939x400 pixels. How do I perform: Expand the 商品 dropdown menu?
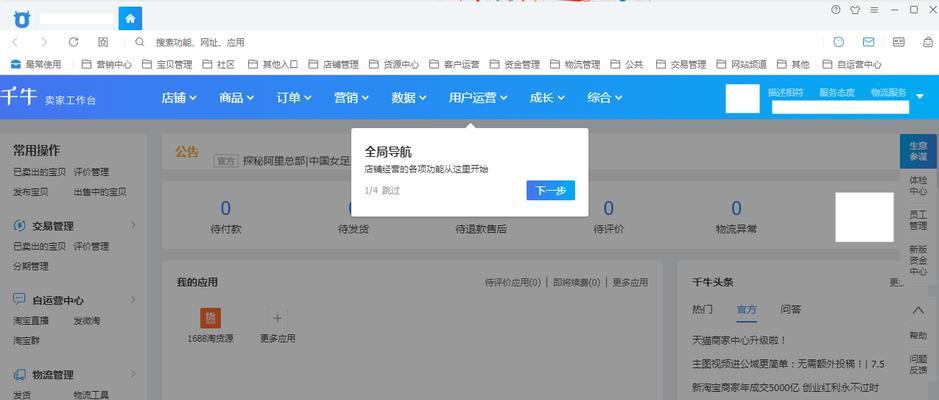[237, 98]
